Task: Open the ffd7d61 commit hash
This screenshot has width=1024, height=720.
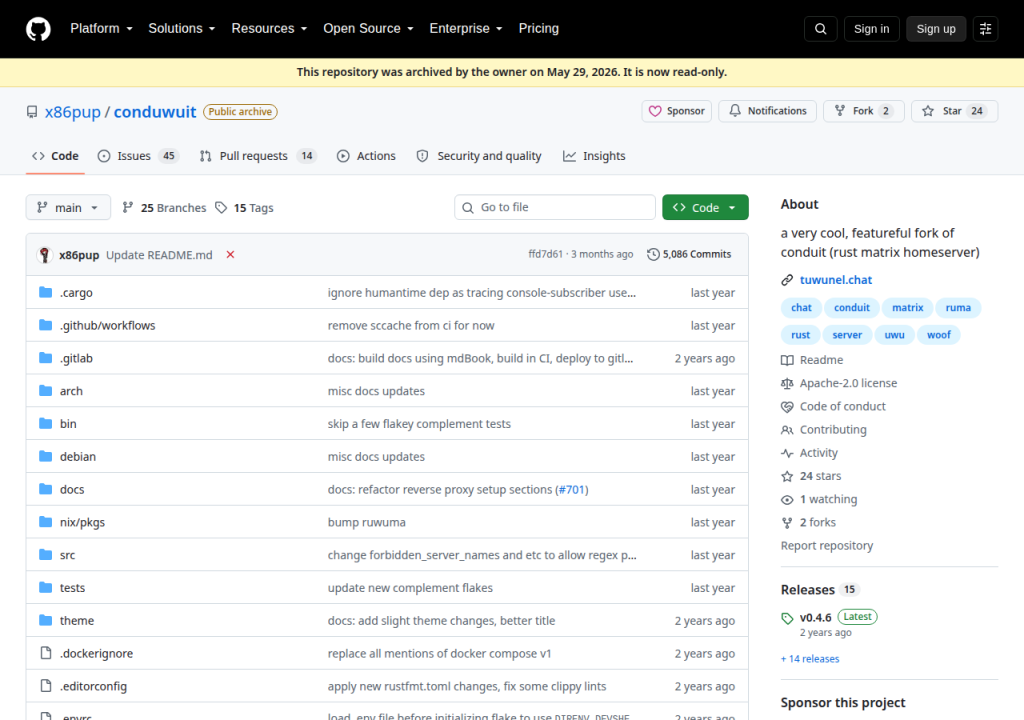Action: click(545, 254)
